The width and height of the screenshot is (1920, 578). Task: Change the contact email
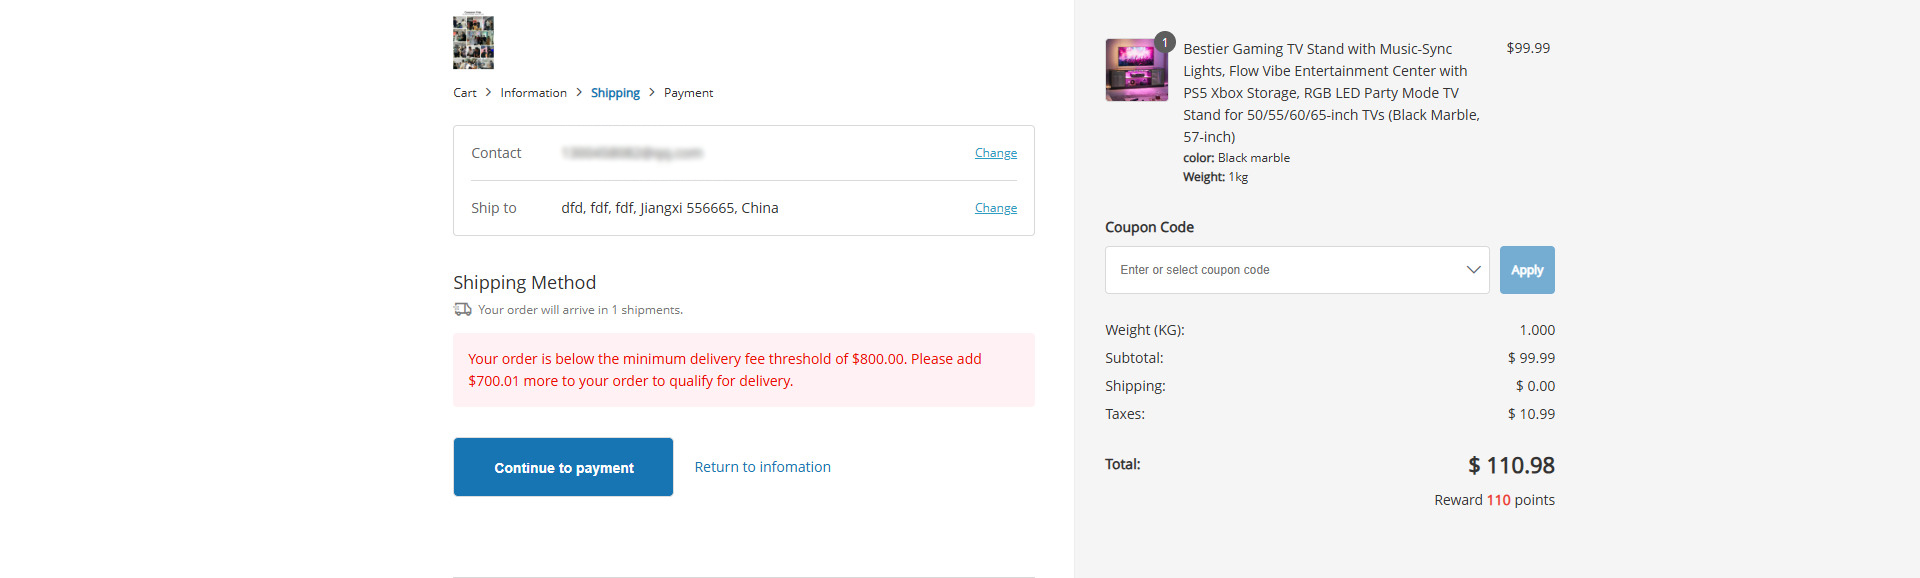tap(996, 153)
